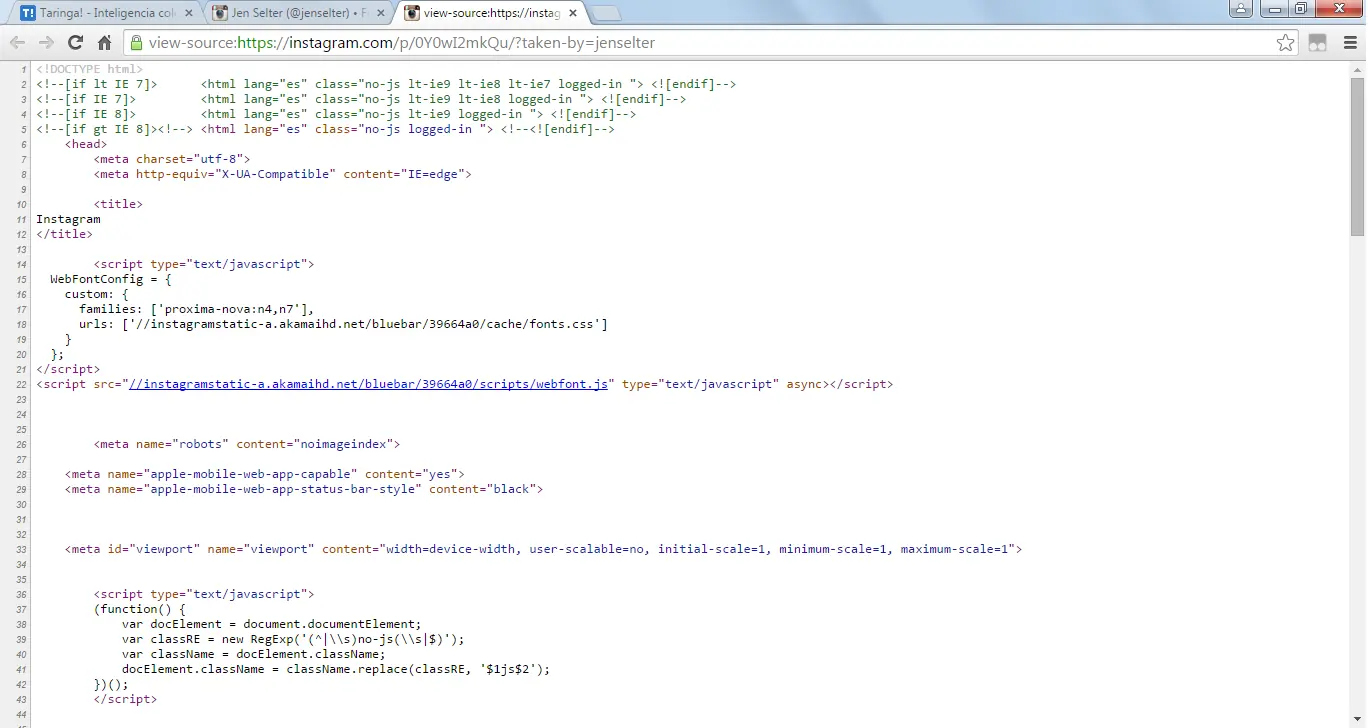Bookmark this page with the star
The height and width of the screenshot is (728, 1368).
(x=1286, y=43)
